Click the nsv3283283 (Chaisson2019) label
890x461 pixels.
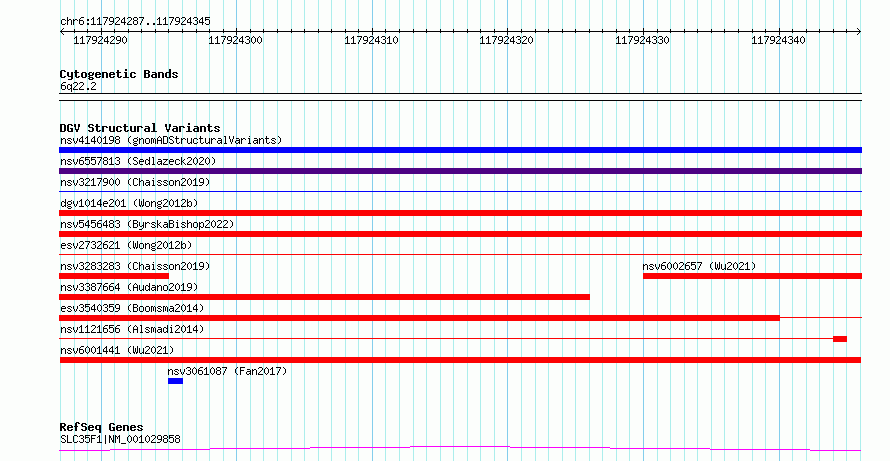135,266
